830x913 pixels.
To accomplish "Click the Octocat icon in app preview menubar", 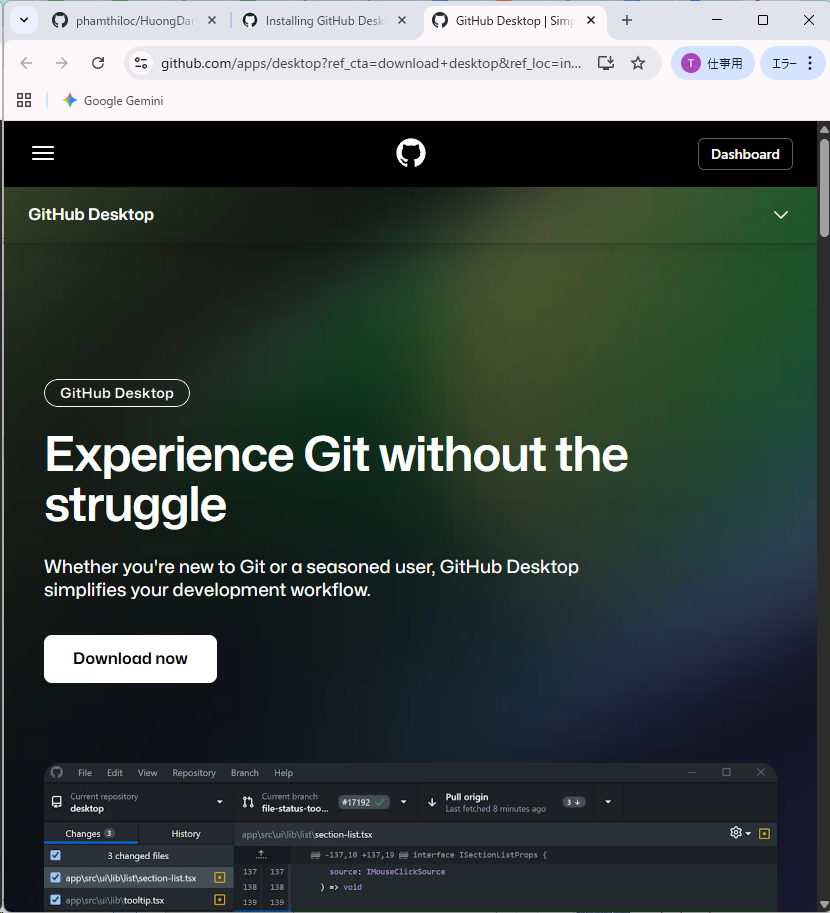I will [x=56, y=772].
